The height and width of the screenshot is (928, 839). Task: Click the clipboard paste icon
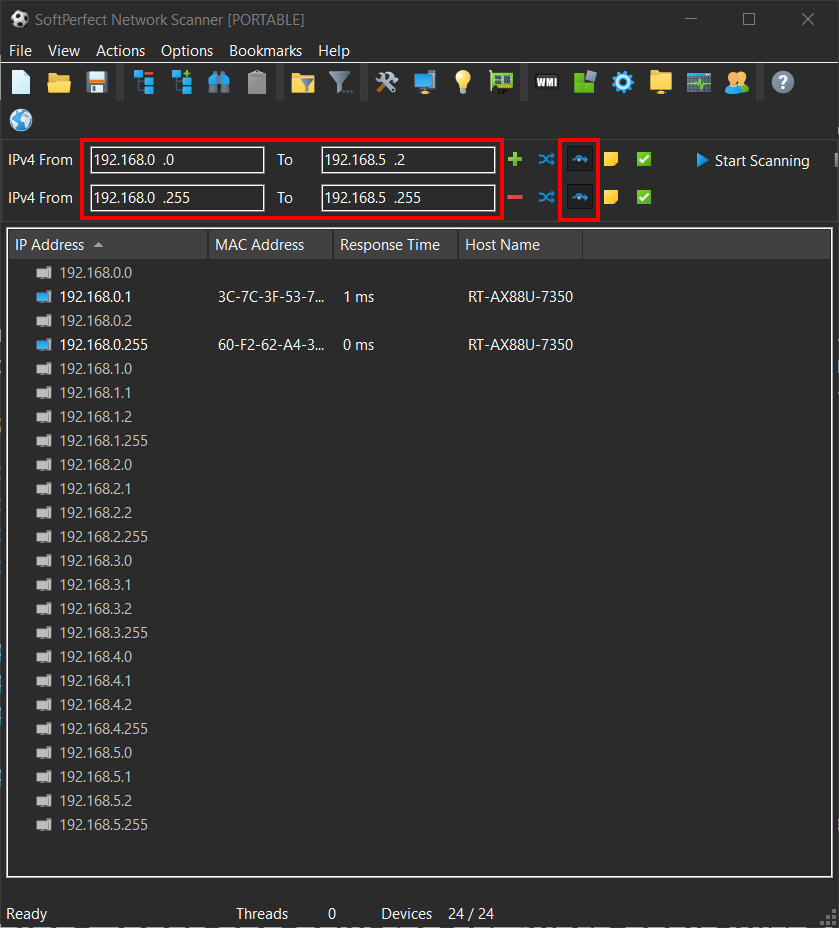(x=257, y=82)
